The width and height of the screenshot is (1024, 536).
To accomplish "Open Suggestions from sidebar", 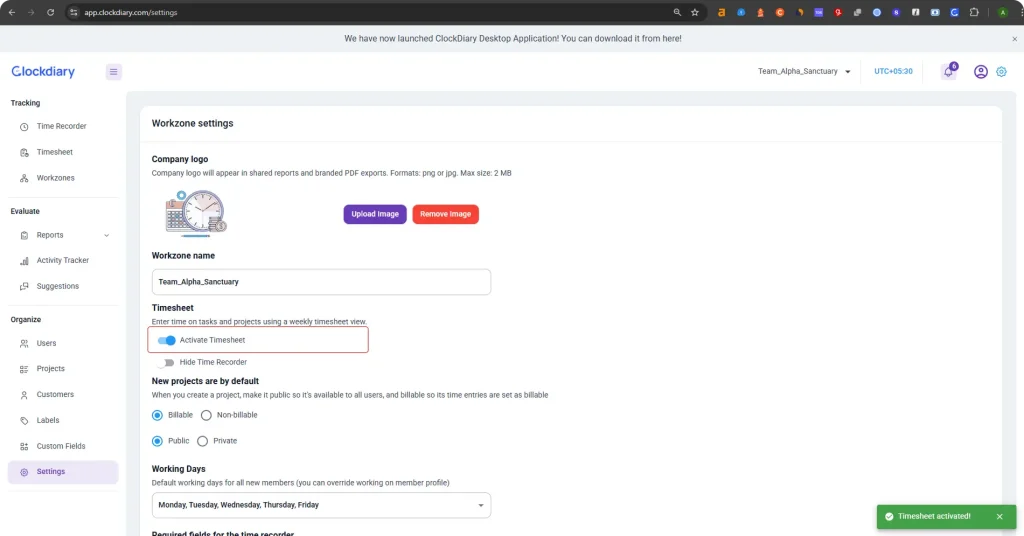I will pos(57,286).
